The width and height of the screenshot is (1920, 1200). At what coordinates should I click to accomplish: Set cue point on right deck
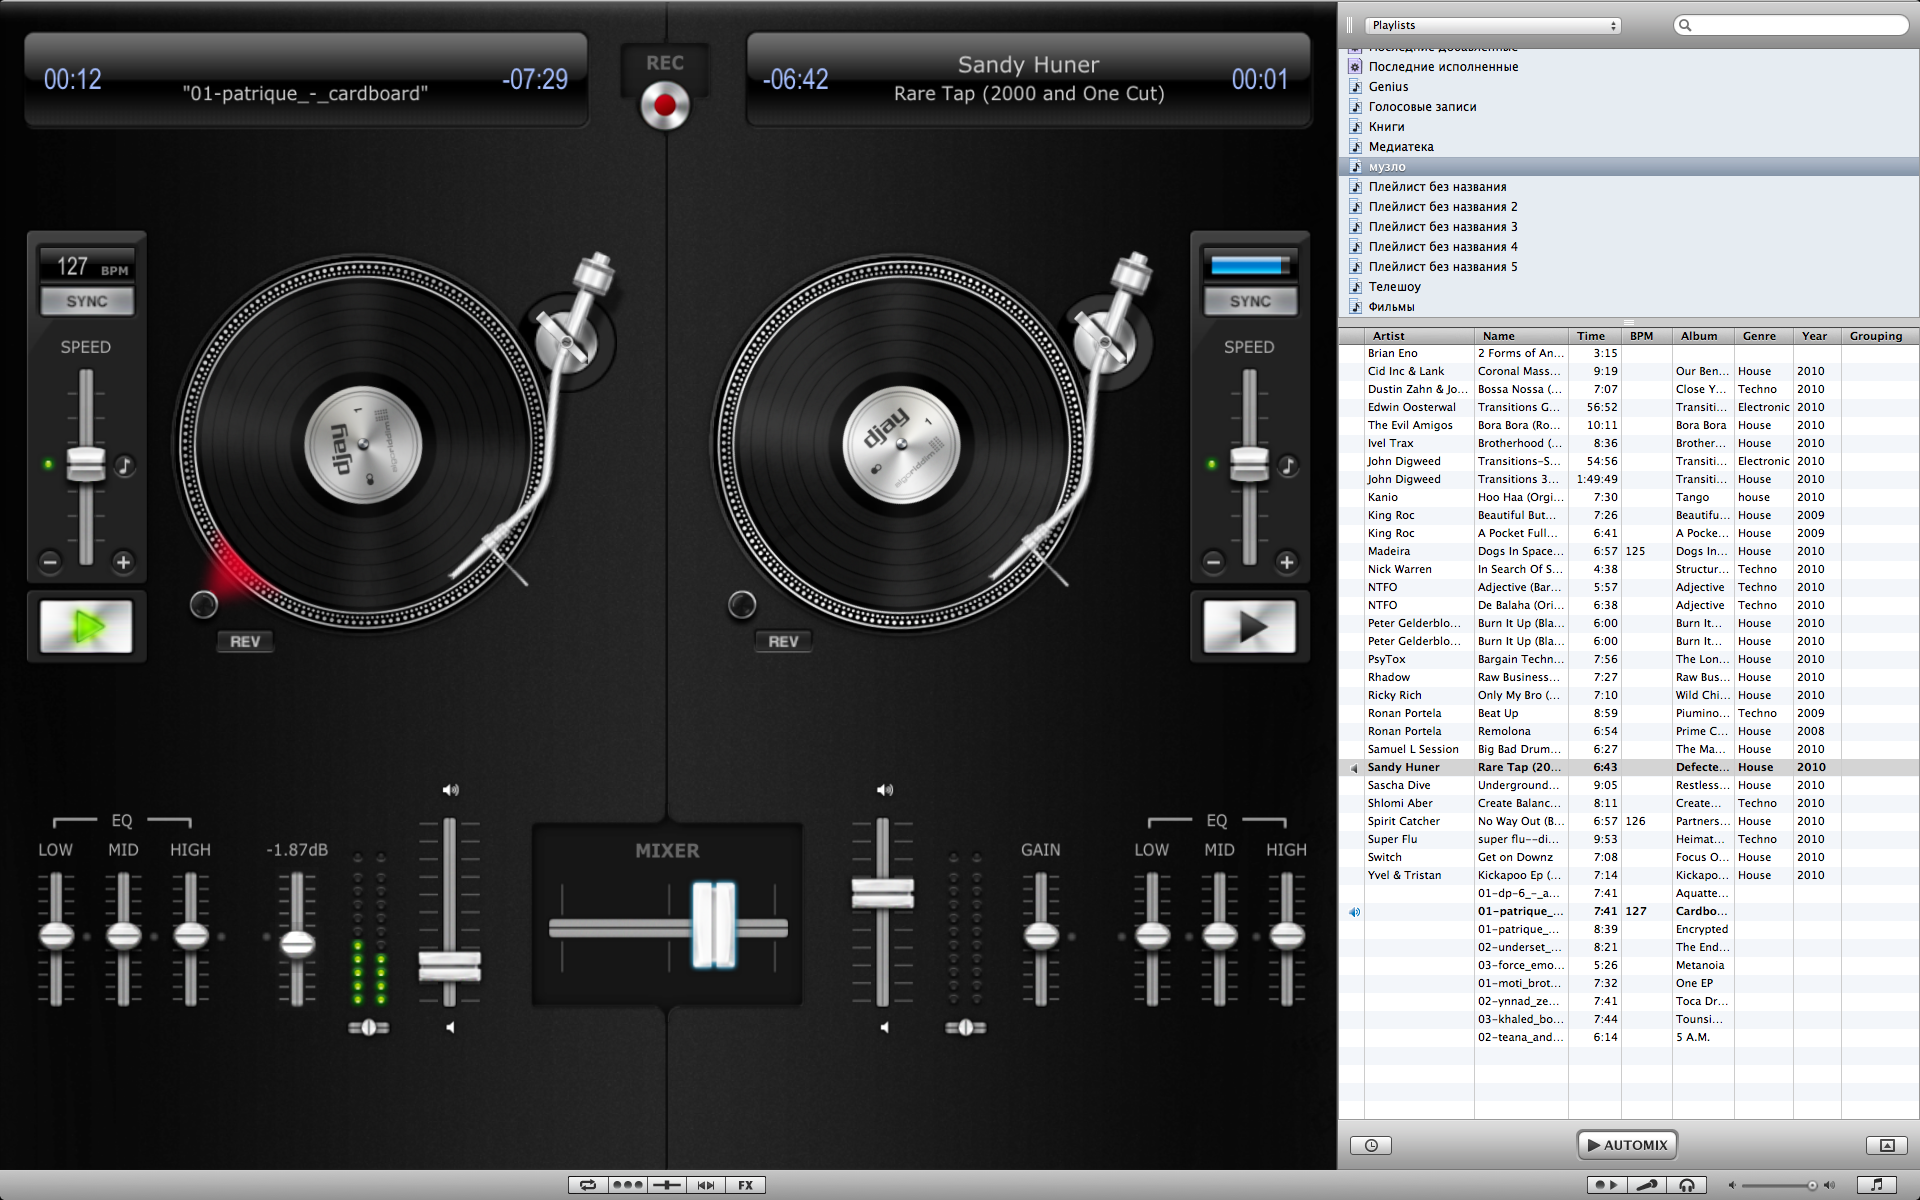(x=742, y=603)
